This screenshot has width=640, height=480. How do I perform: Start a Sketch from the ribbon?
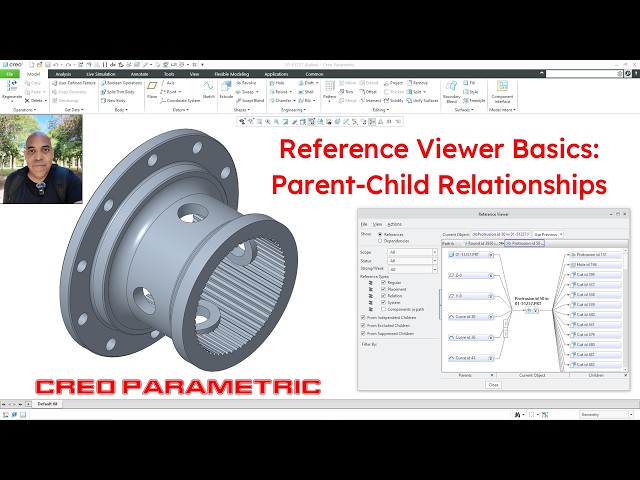(x=209, y=90)
